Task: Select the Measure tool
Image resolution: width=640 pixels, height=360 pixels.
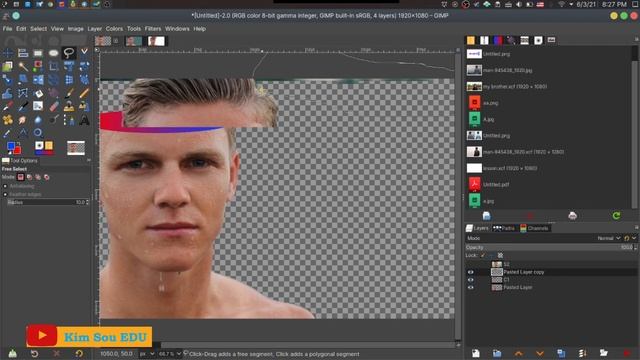Action: coord(23,133)
